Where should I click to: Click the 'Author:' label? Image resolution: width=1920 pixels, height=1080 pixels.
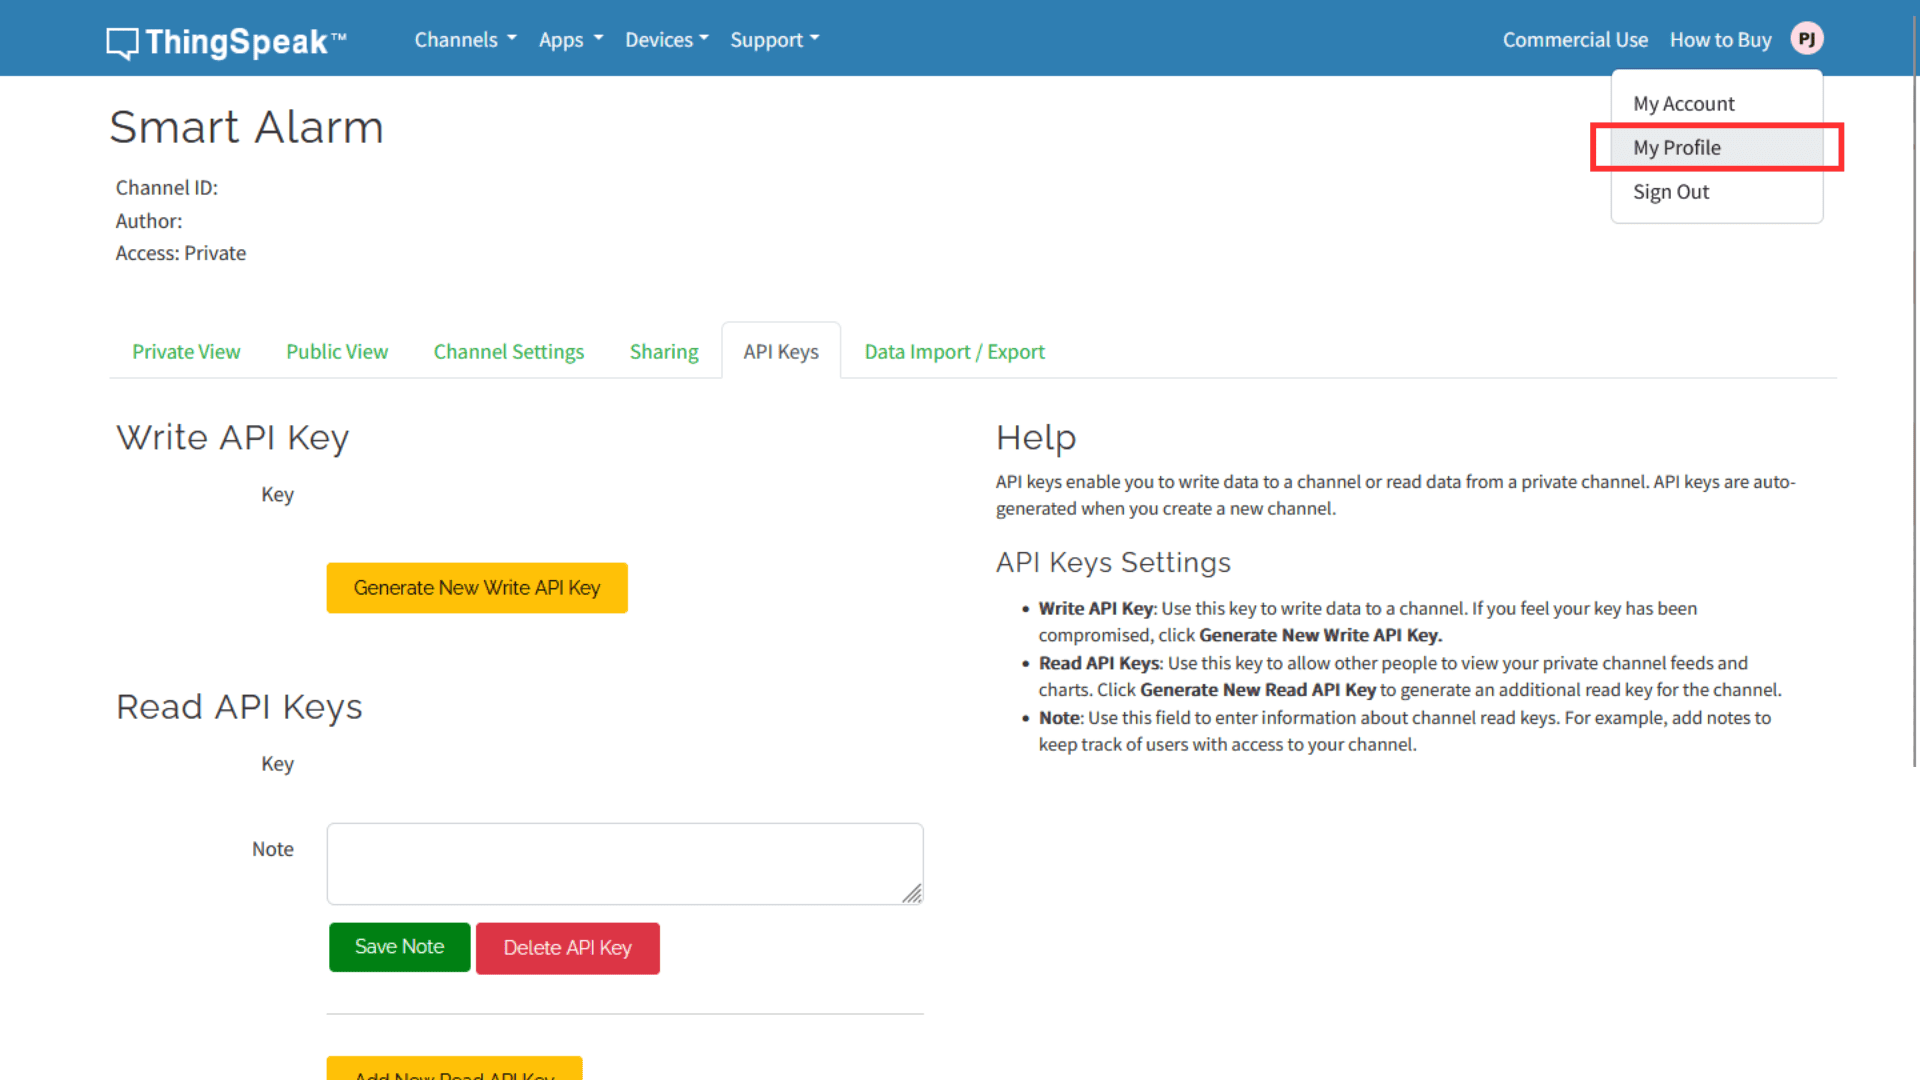click(149, 221)
